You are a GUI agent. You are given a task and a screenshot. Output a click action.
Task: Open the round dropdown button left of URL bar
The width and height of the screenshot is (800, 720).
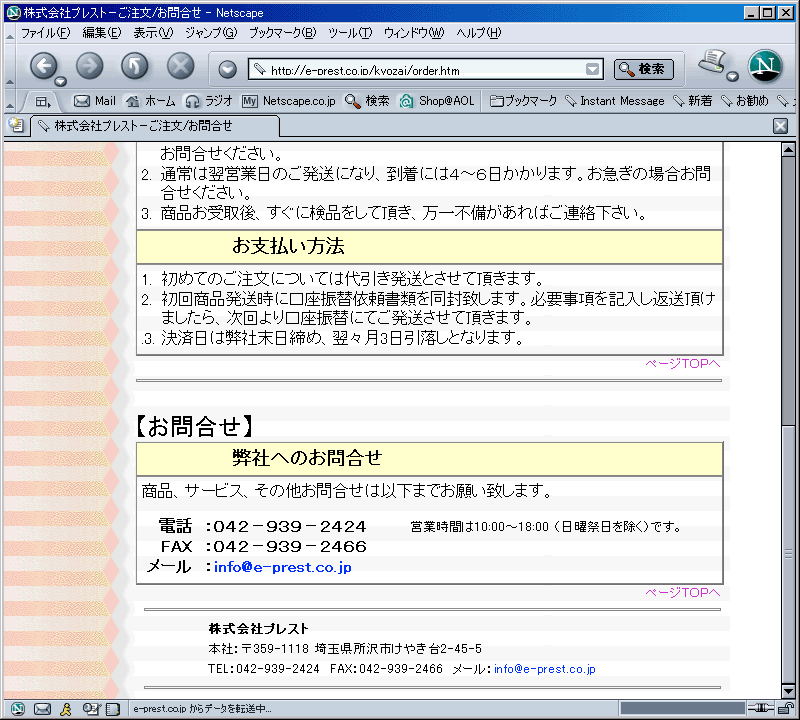click(228, 69)
